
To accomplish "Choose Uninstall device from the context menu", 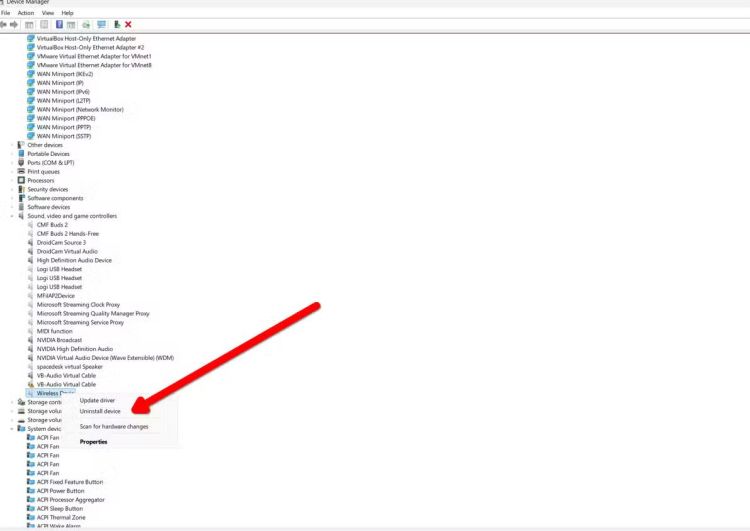I will 100,411.
